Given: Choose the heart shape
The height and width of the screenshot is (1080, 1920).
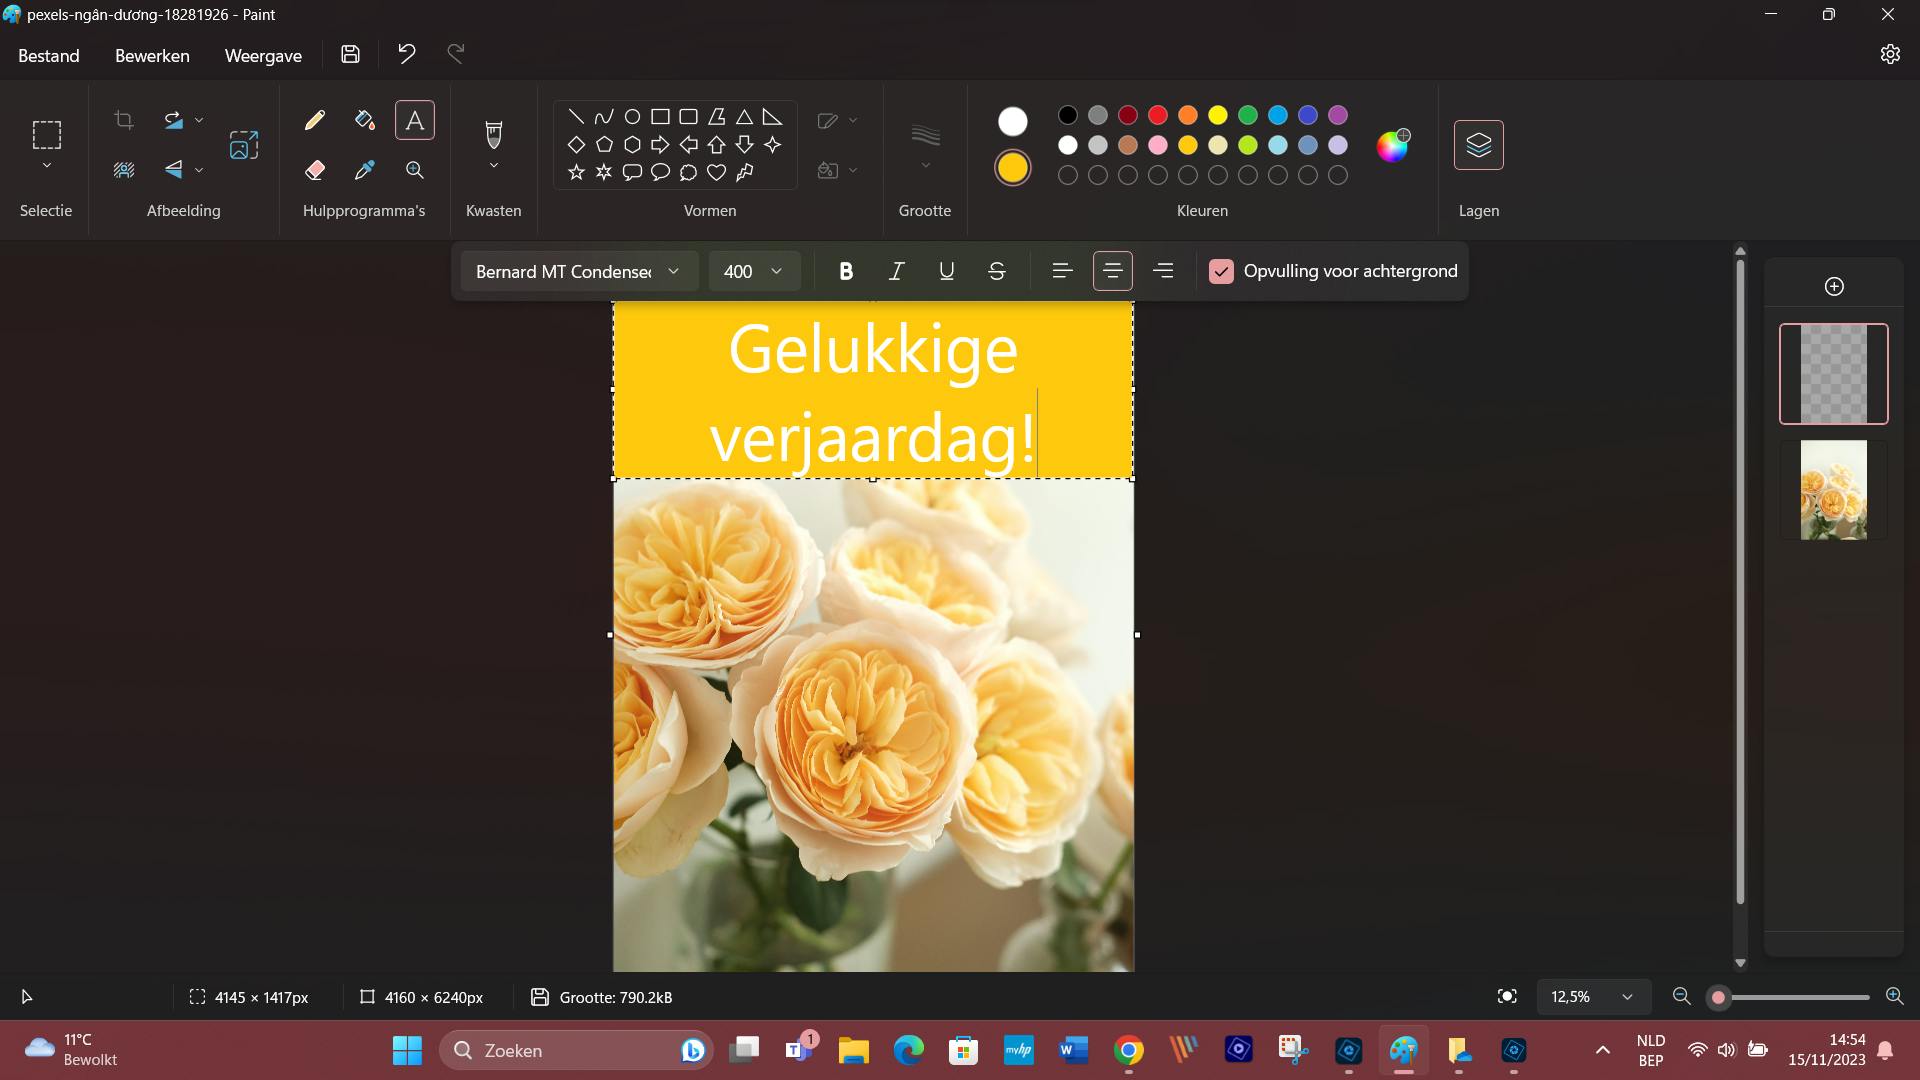Looking at the screenshot, I should (716, 172).
